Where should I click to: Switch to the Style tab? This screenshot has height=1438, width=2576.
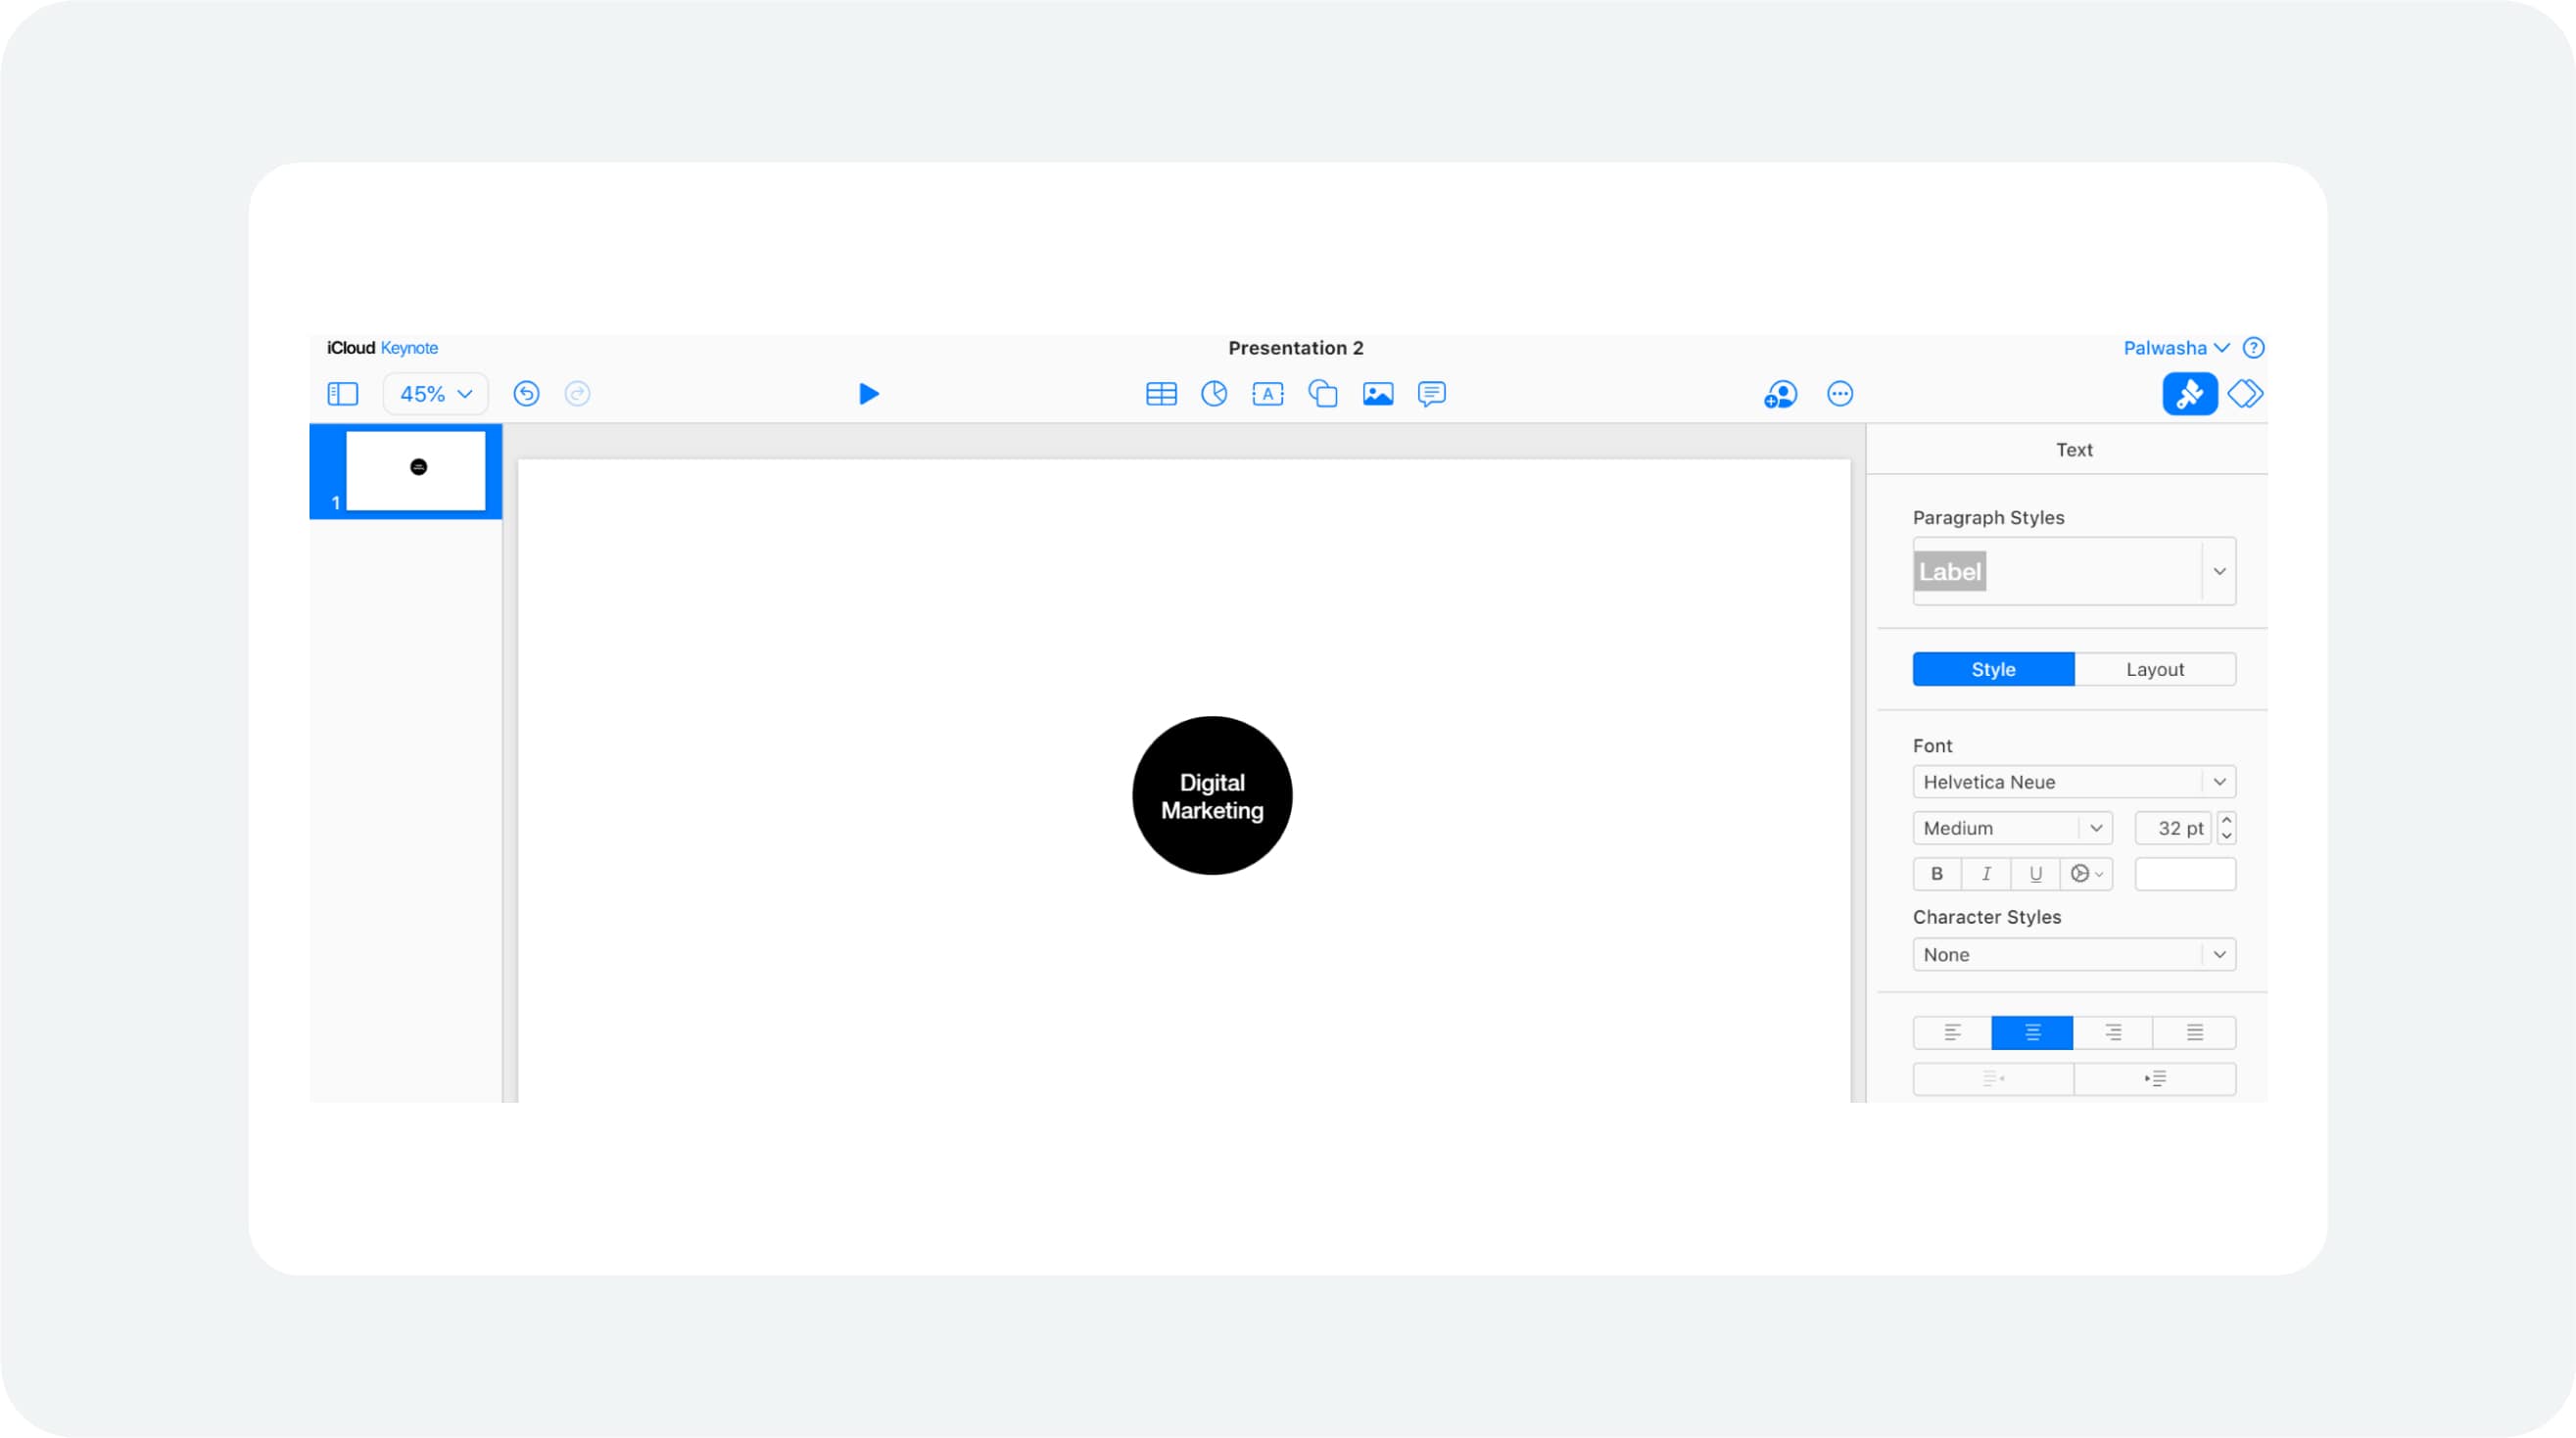pyautogui.click(x=1993, y=670)
